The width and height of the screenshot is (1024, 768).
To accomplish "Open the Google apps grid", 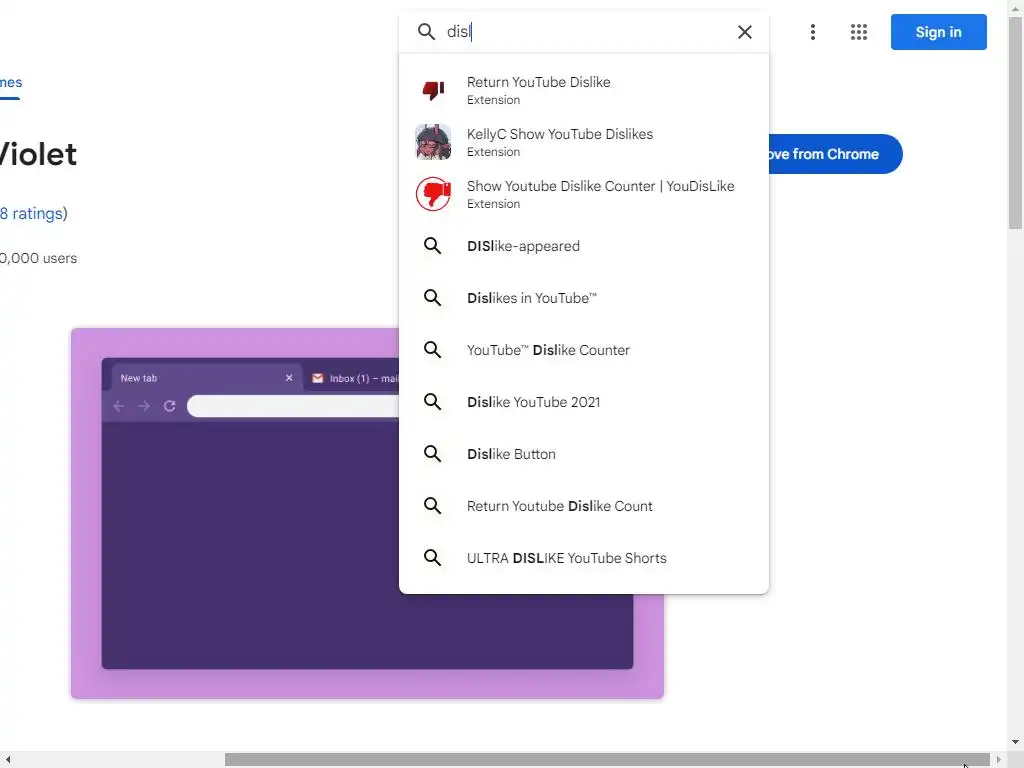I will (x=859, y=32).
